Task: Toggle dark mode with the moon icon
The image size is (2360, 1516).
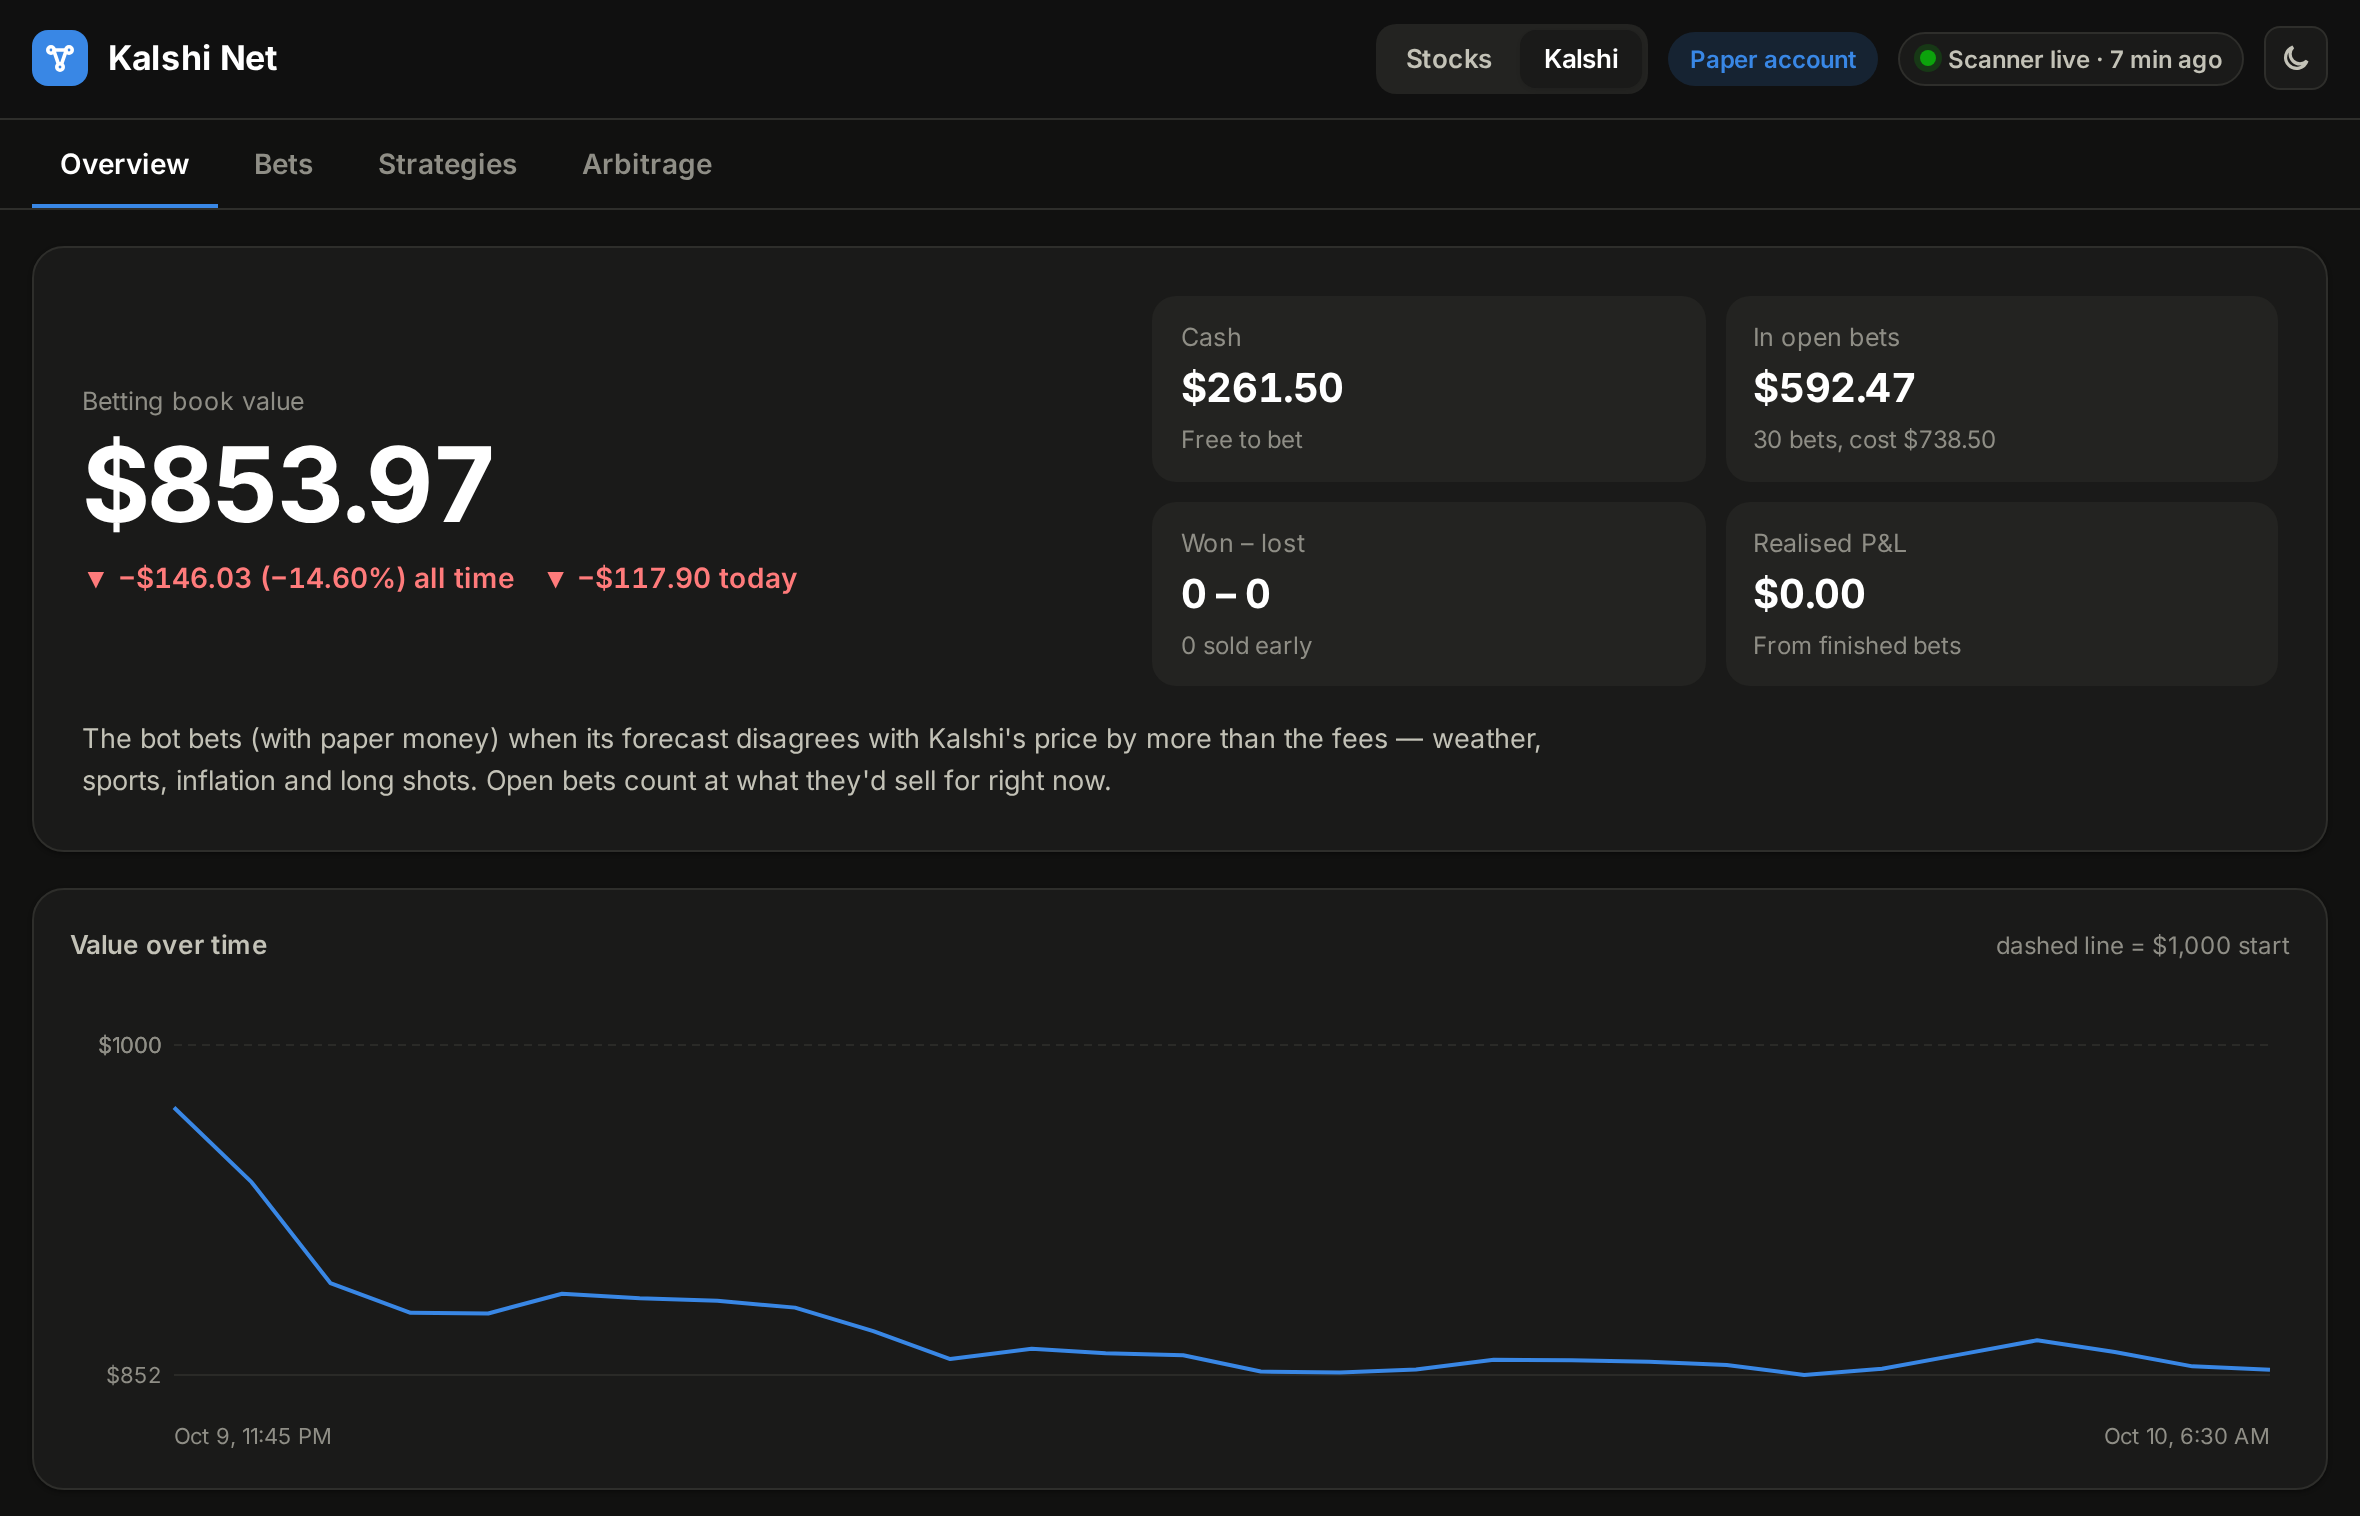Action: click(2295, 58)
